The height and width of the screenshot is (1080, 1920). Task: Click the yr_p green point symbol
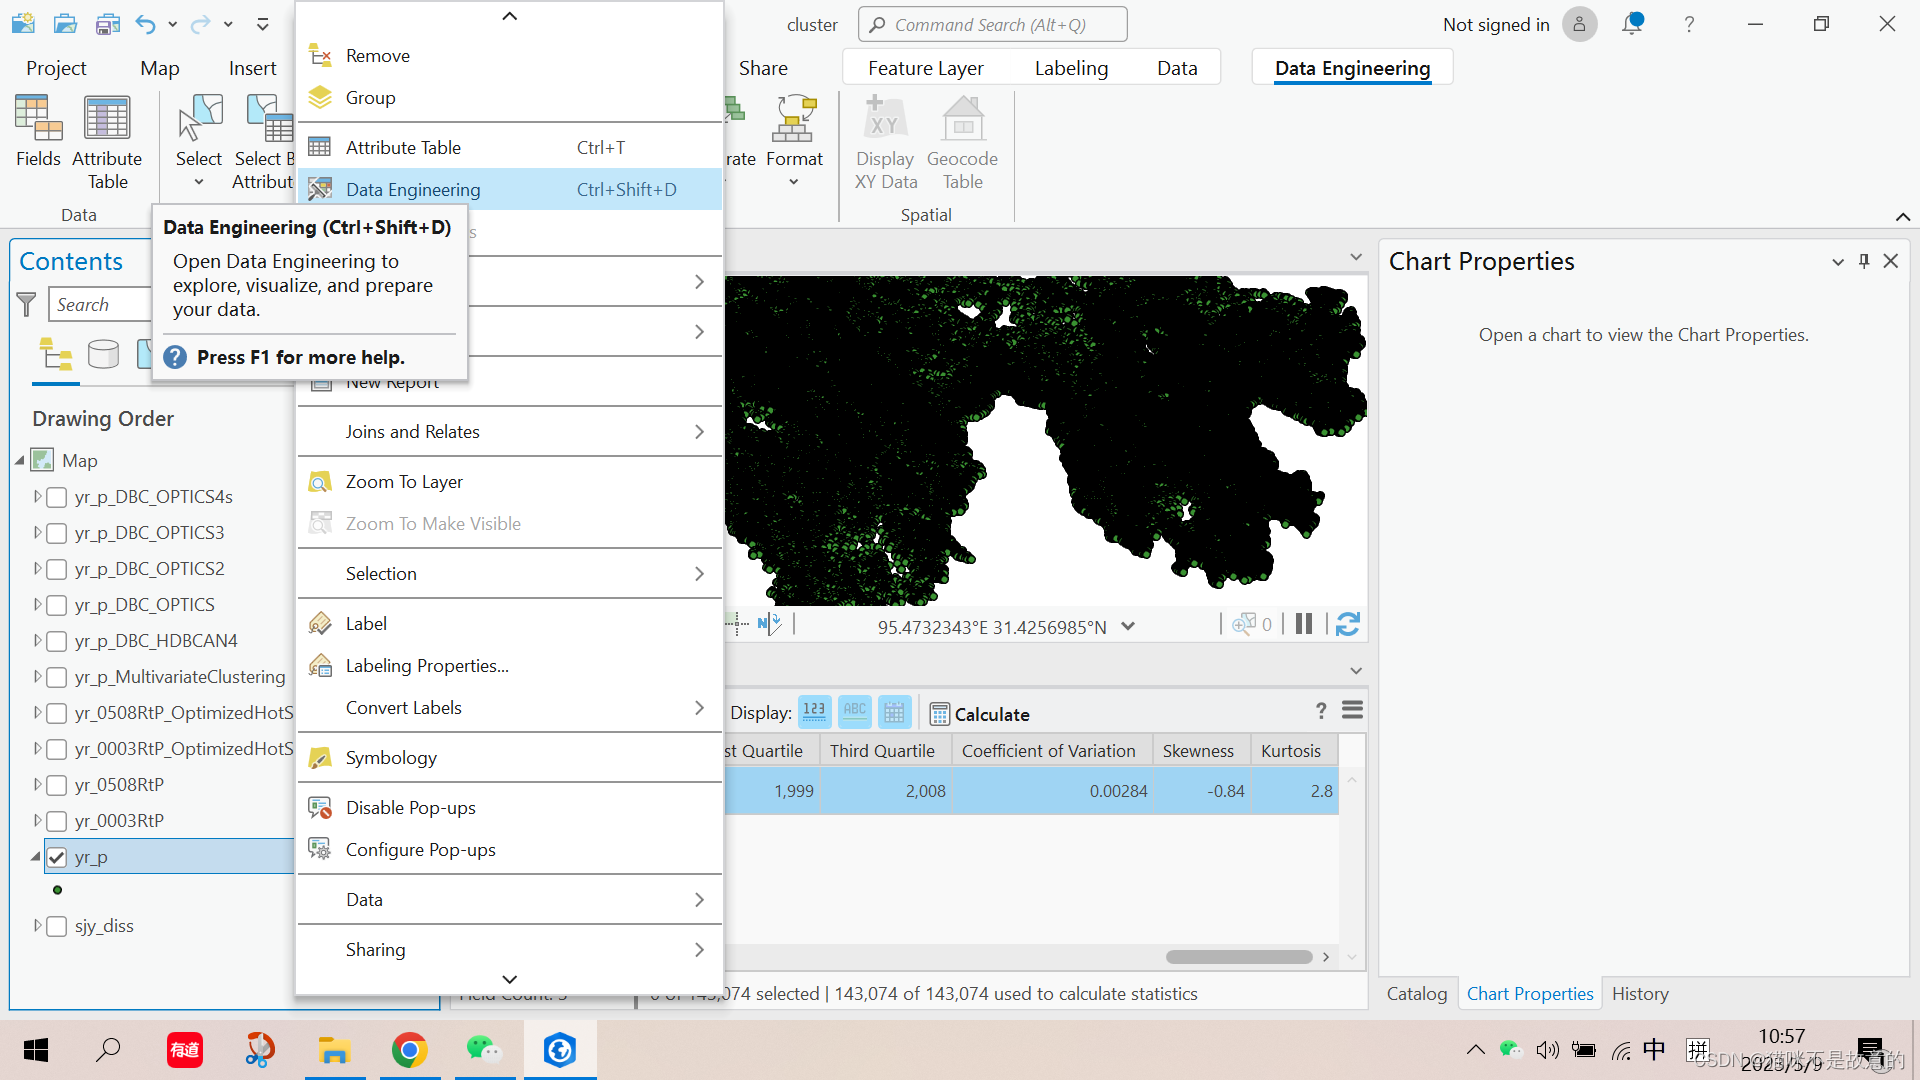pyautogui.click(x=57, y=890)
